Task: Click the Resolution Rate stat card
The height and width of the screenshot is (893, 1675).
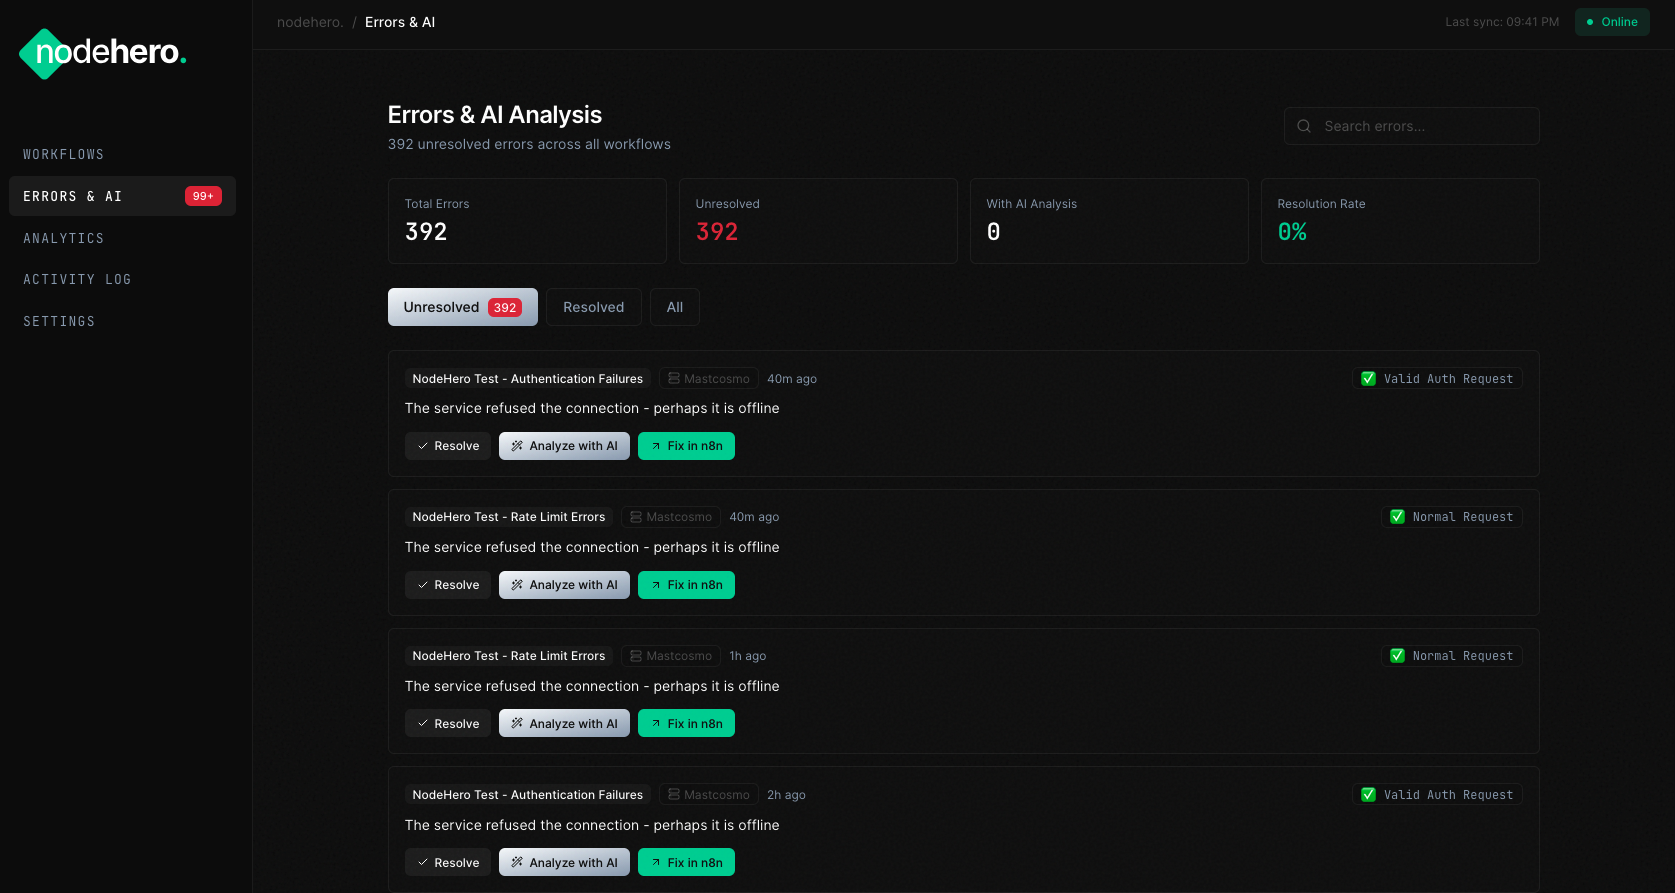Action: pyautogui.click(x=1400, y=221)
